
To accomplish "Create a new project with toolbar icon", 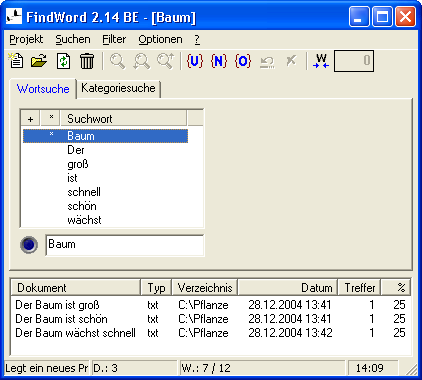I will (x=16, y=61).
